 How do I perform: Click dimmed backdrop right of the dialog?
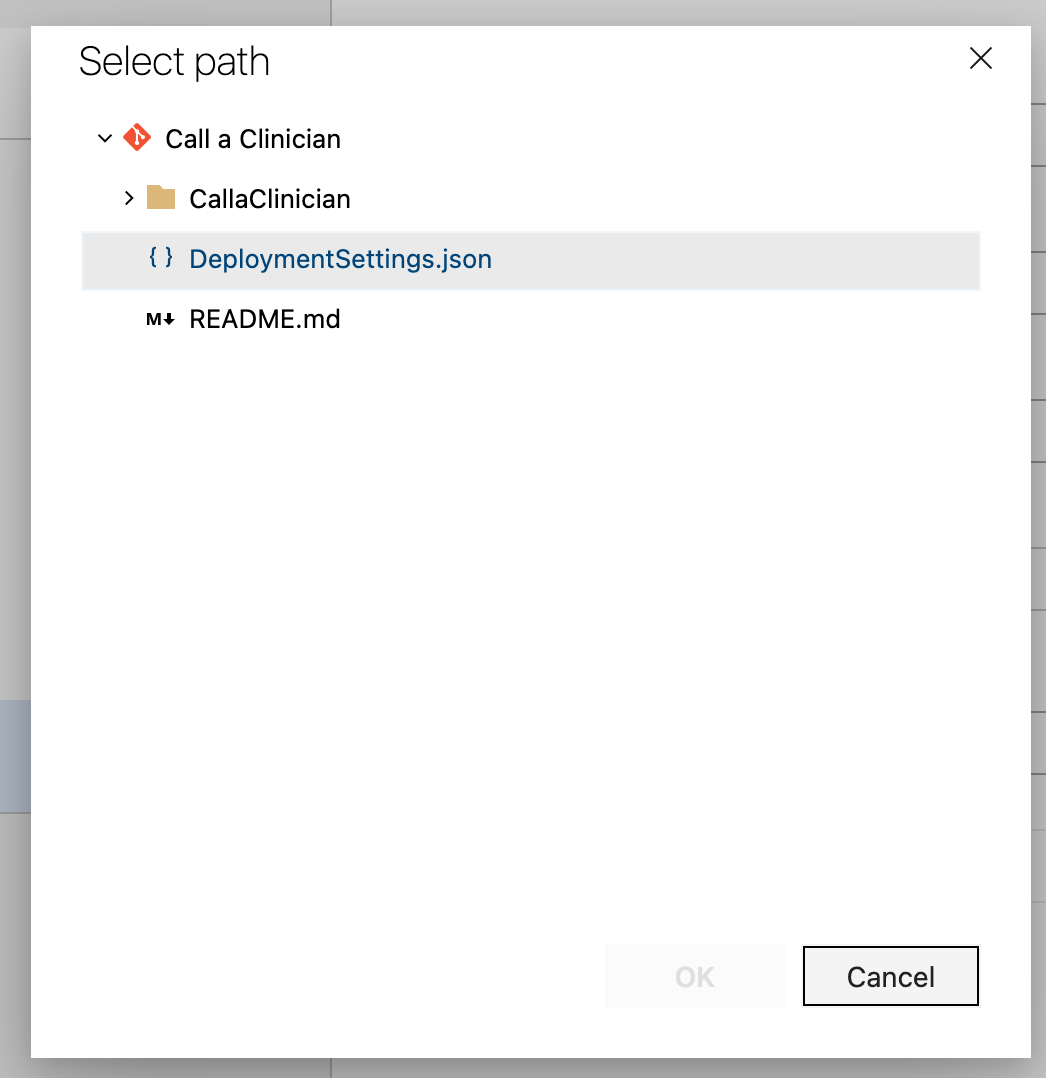[1038, 550]
